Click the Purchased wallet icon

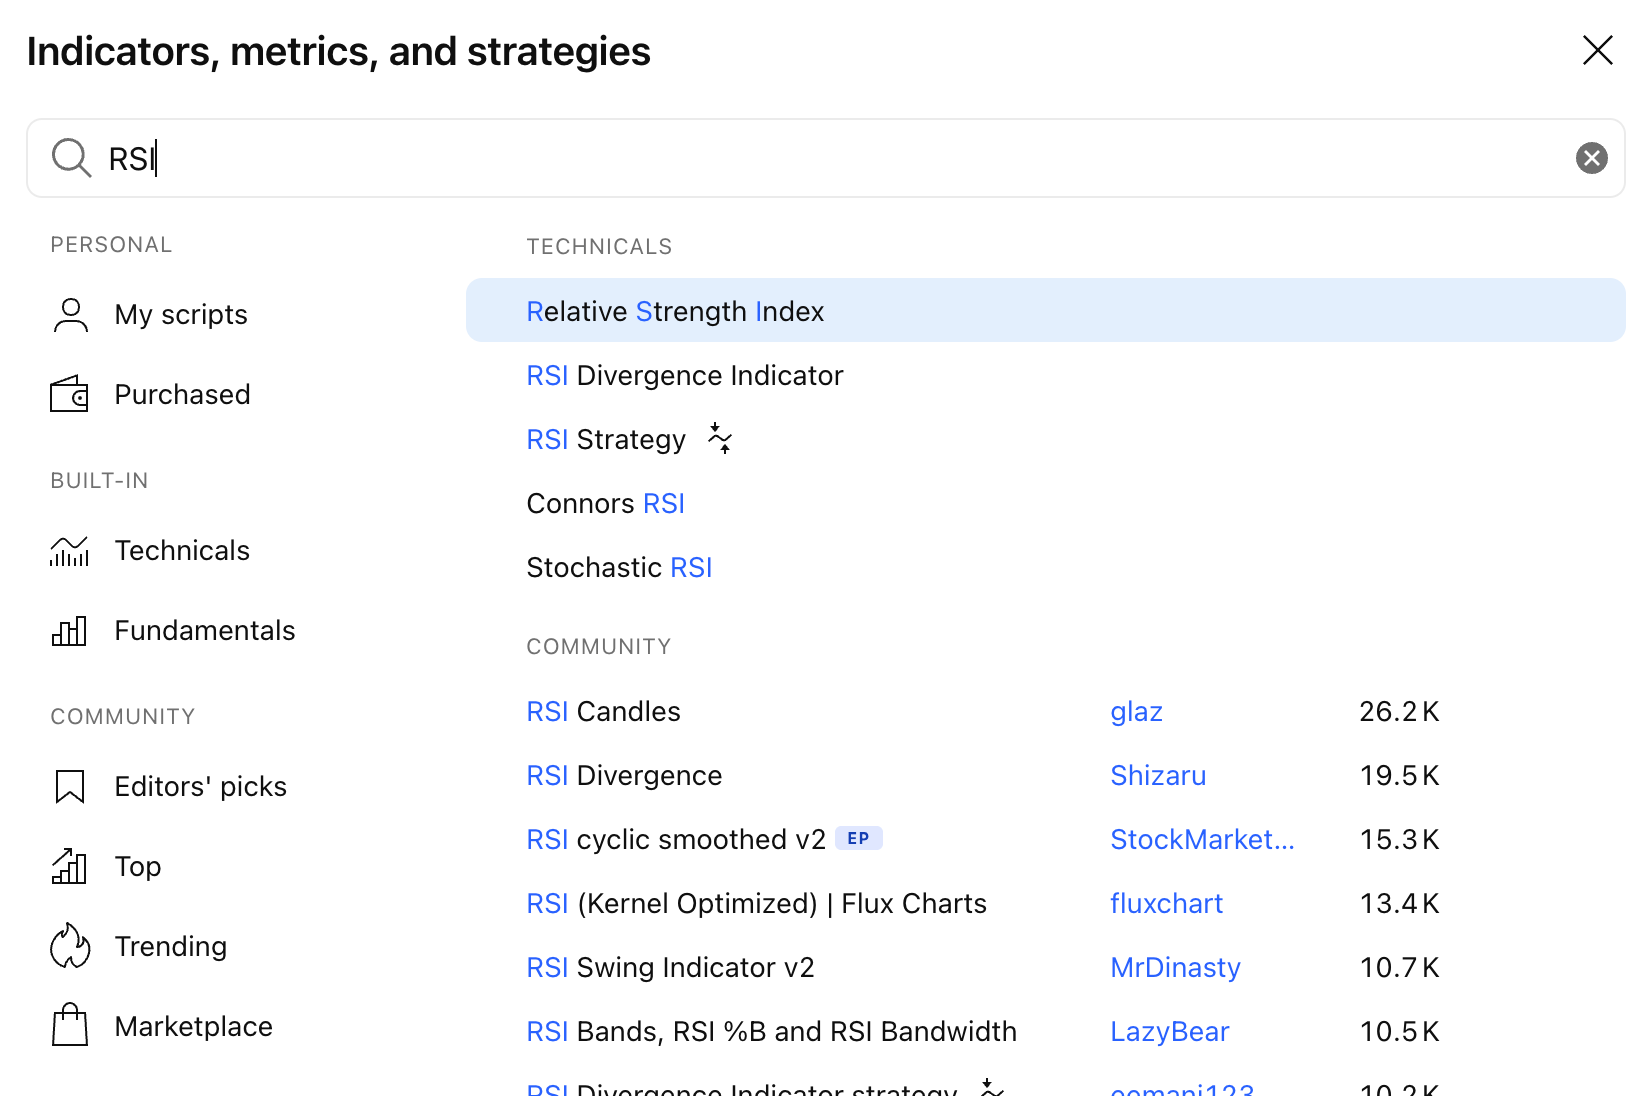[70, 394]
